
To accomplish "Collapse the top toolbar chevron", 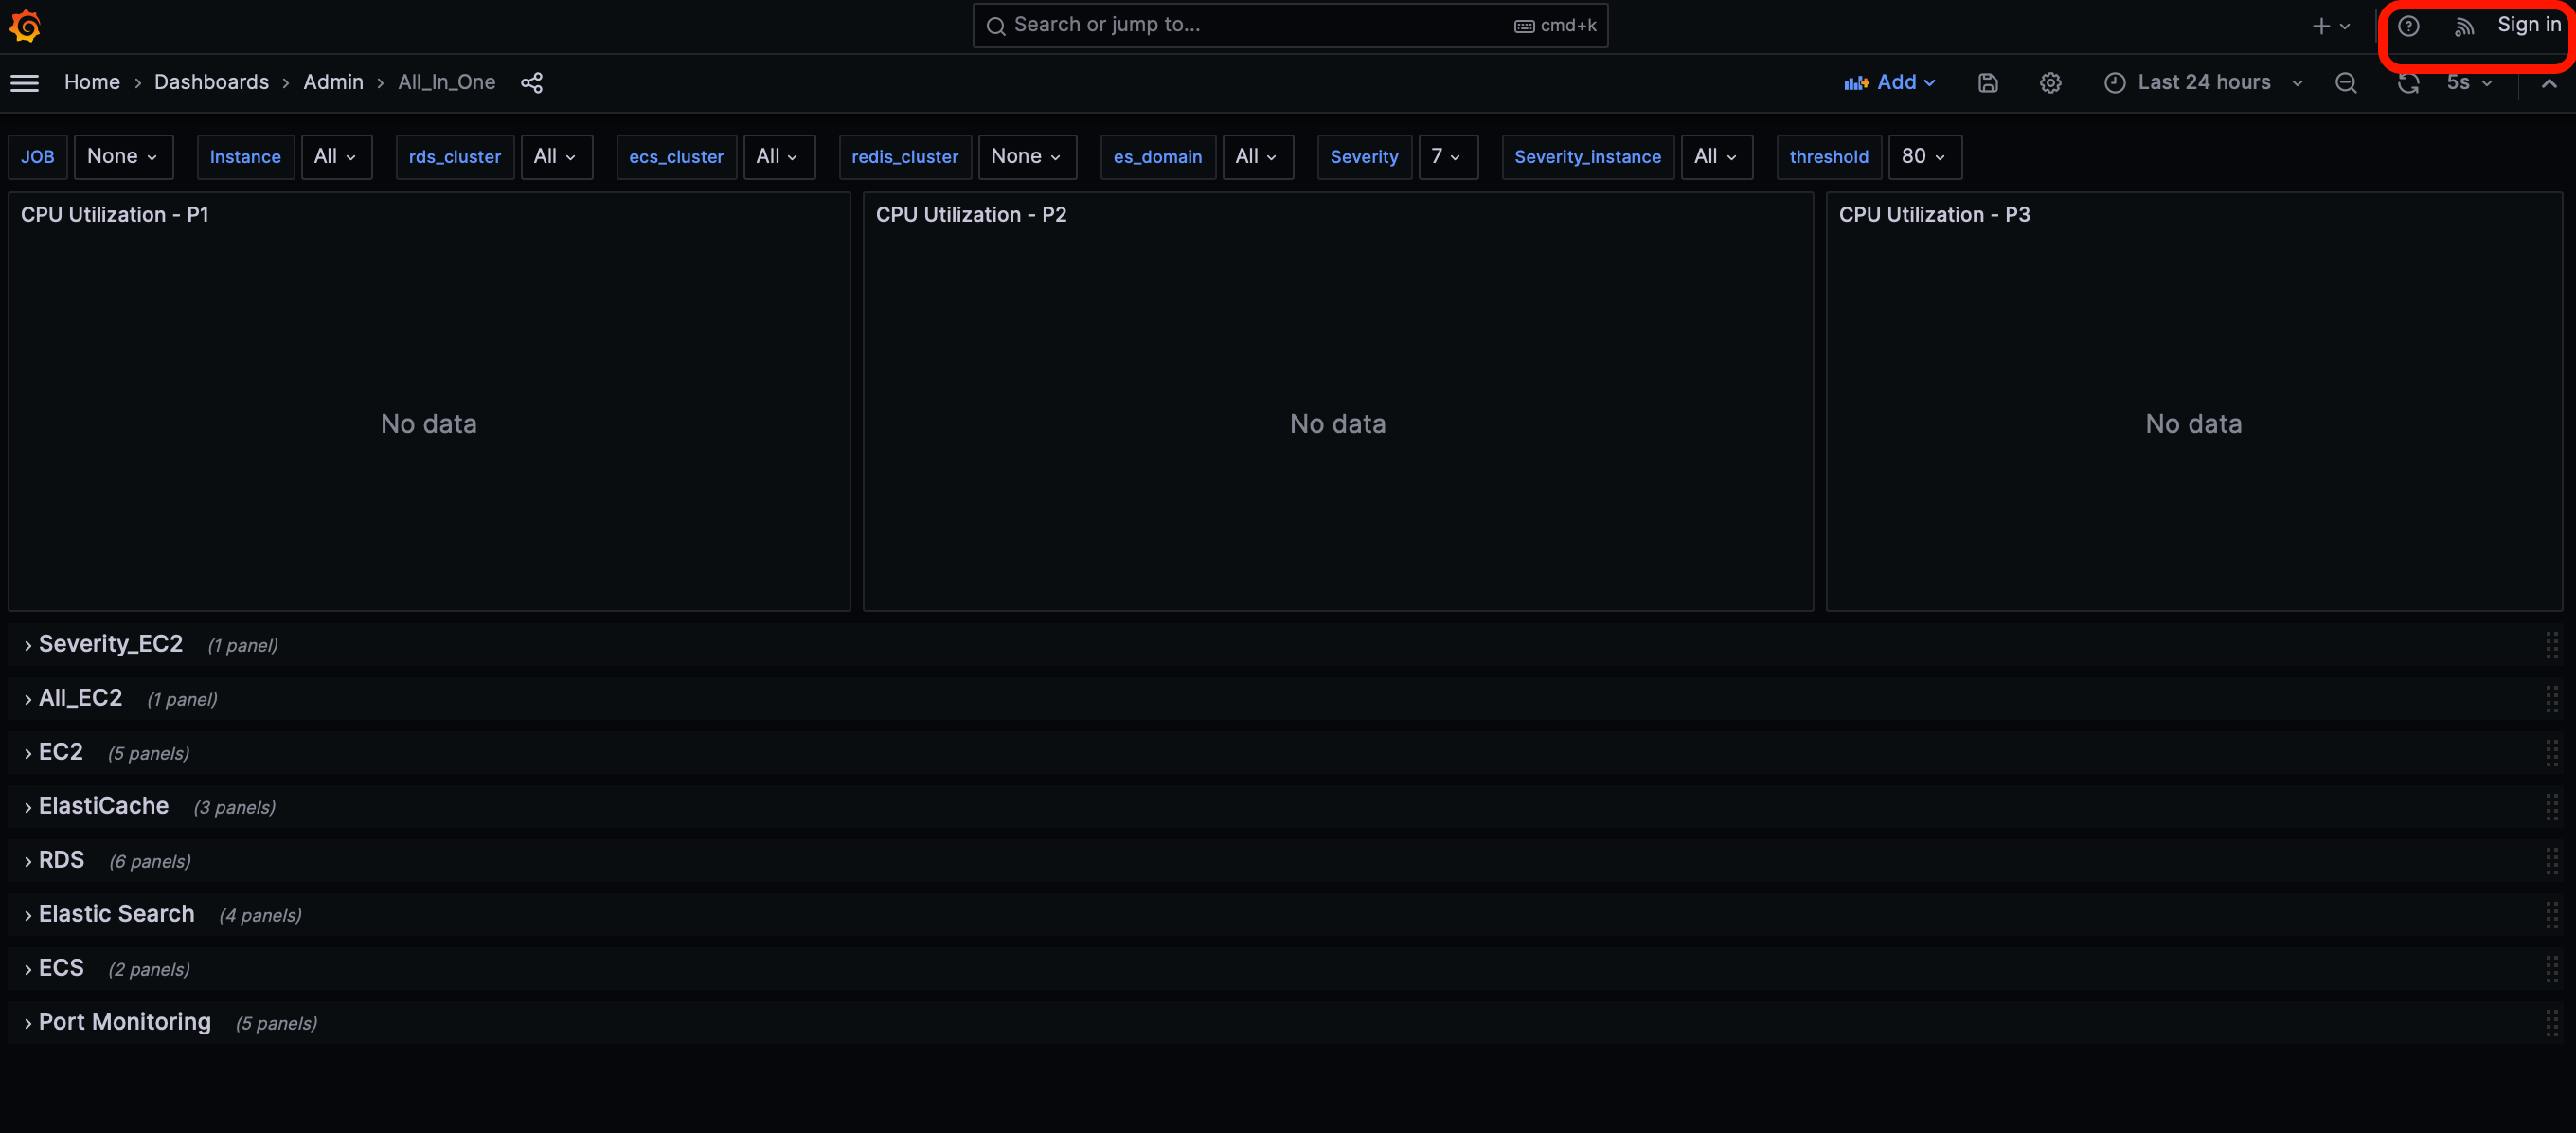I will [2549, 83].
